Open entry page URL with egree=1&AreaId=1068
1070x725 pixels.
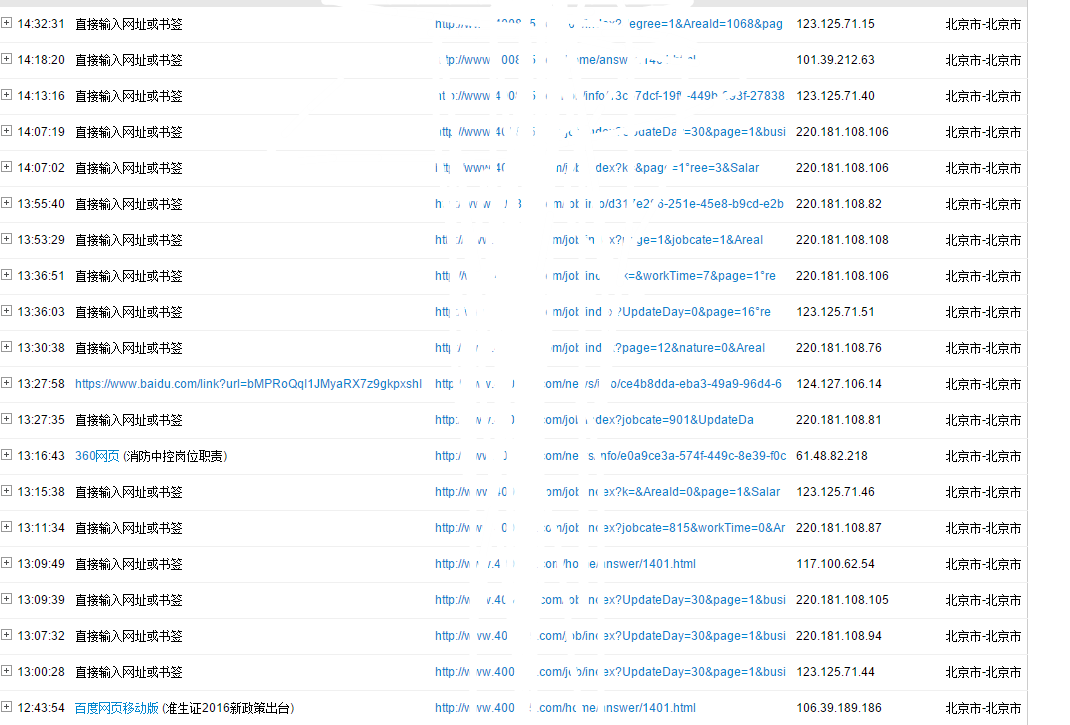coord(609,24)
